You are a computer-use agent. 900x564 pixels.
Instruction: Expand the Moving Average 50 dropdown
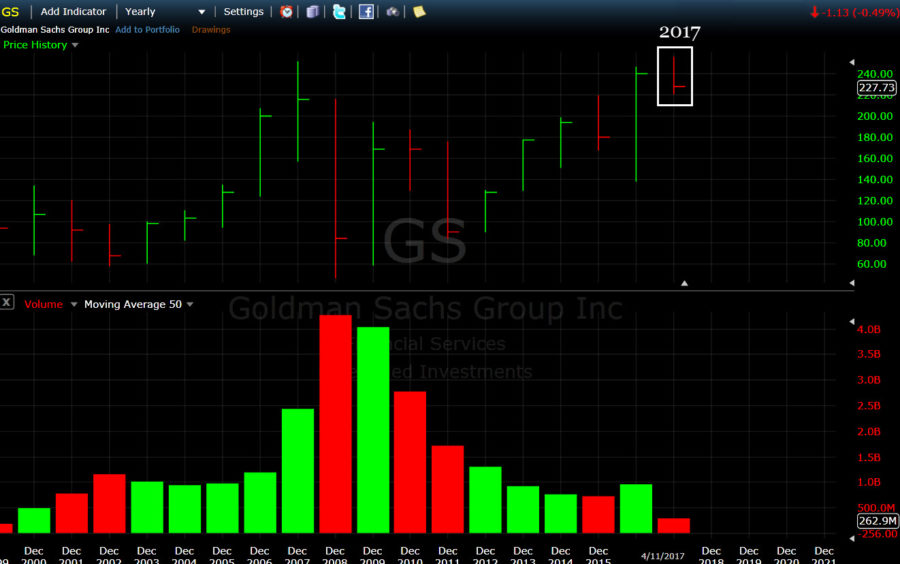190,304
